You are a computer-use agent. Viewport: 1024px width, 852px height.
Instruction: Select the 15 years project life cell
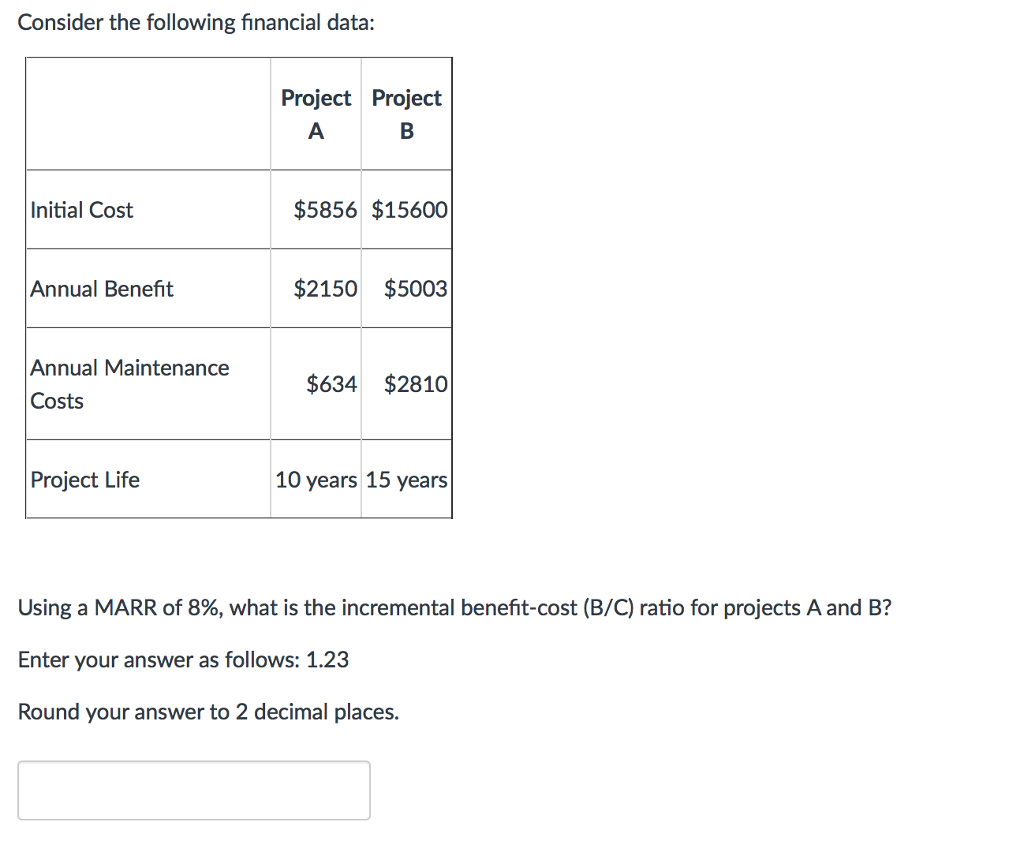click(x=406, y=479)
